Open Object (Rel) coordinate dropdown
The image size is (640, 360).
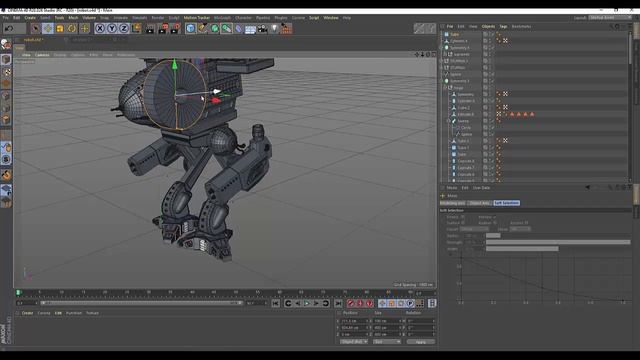pos(354,342)
